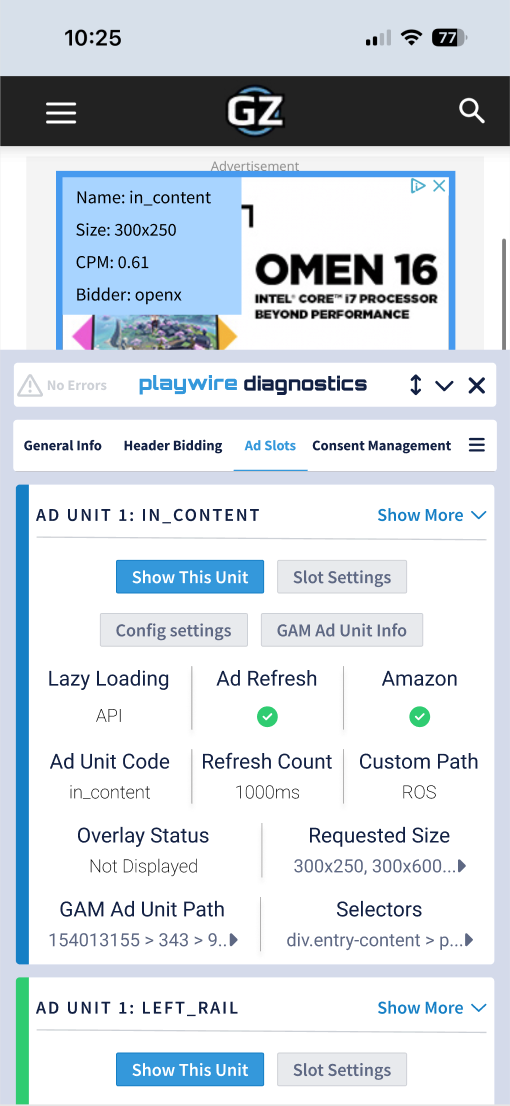Screen dimensions: 510x1106
Task: Open the site hamburger menu
Action: pyautogui.click(x=61, y=112)
